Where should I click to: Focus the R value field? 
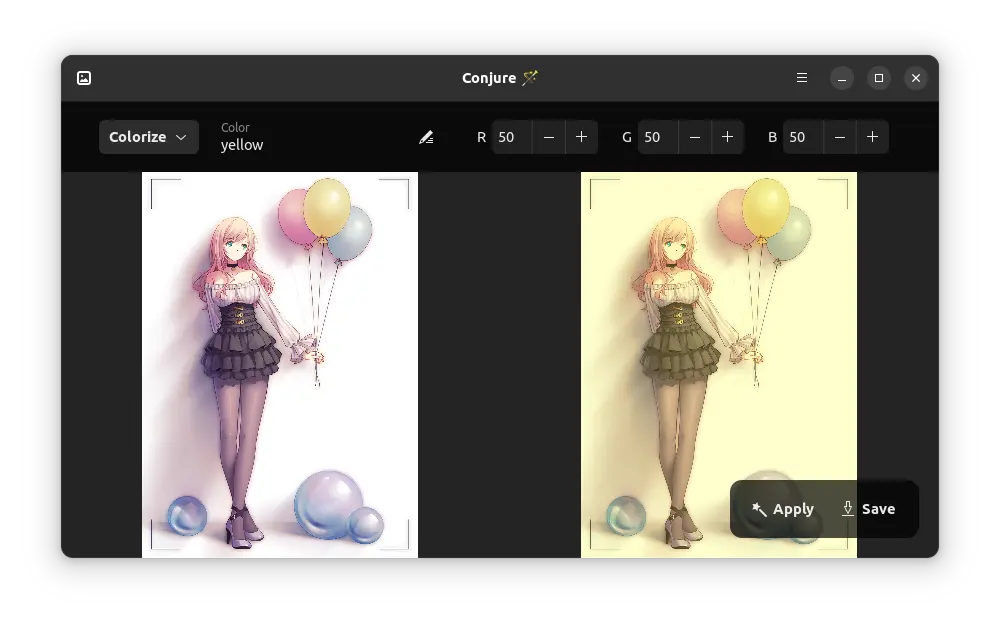coord(510,137)
